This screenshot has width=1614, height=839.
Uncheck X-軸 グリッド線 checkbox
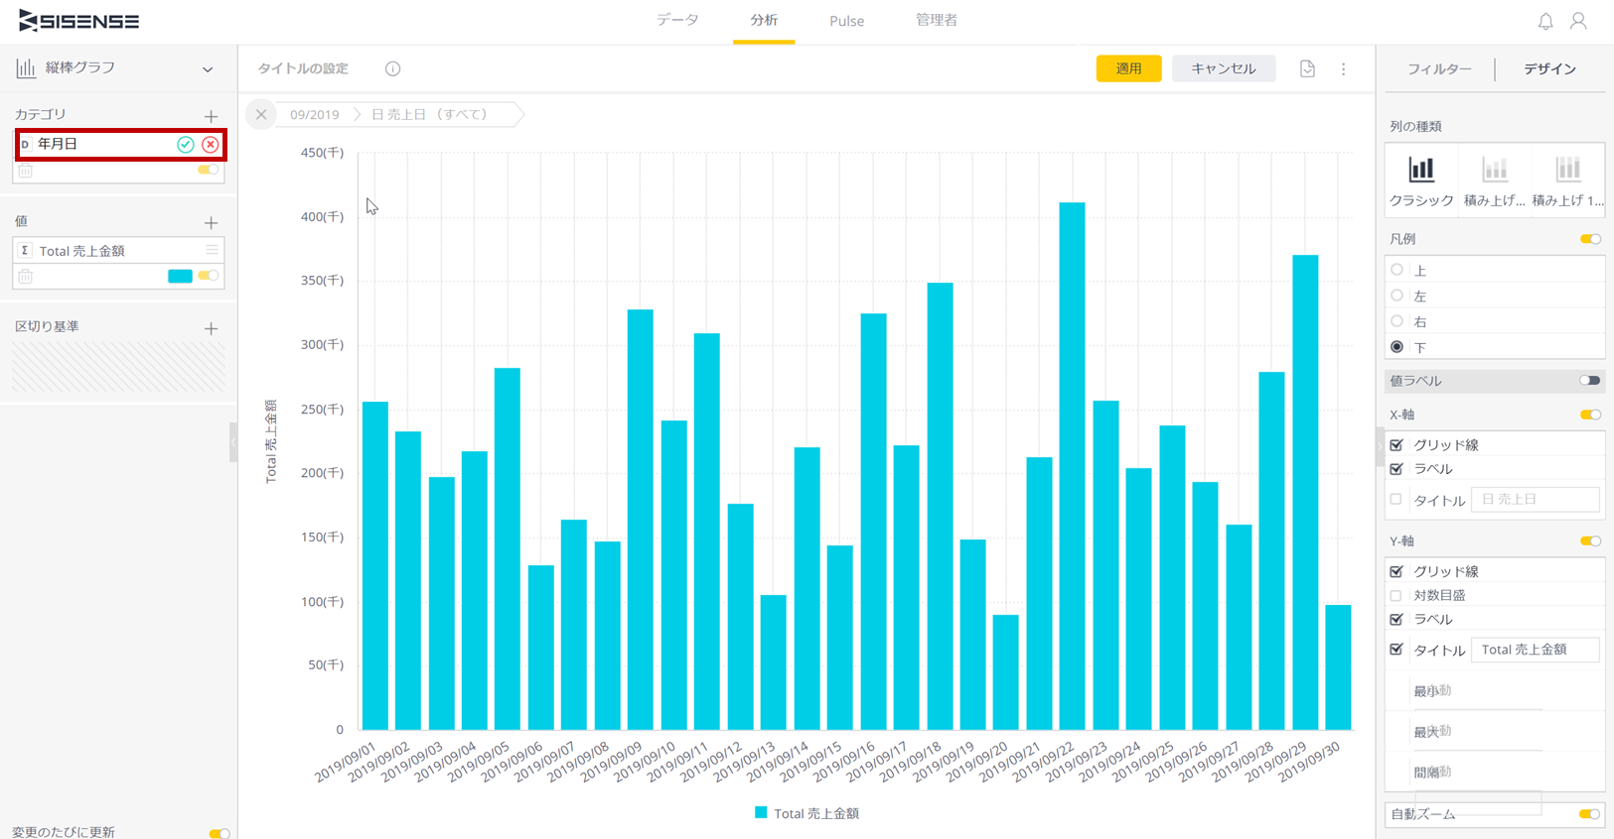pos(1397,445)
